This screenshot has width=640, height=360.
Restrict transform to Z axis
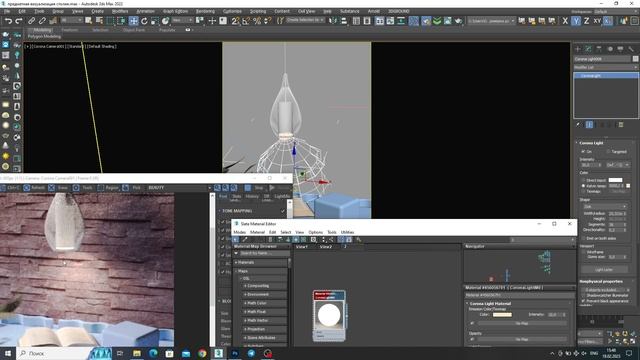pos(587,21)
